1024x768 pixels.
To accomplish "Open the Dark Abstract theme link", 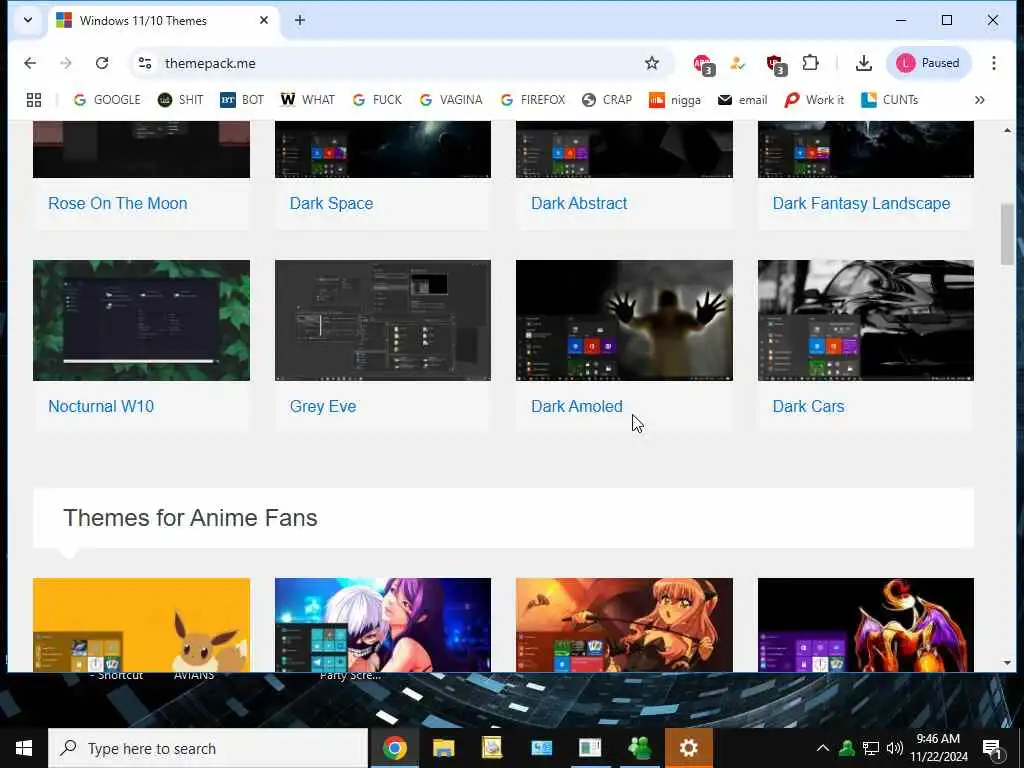I will pos(579,203).
